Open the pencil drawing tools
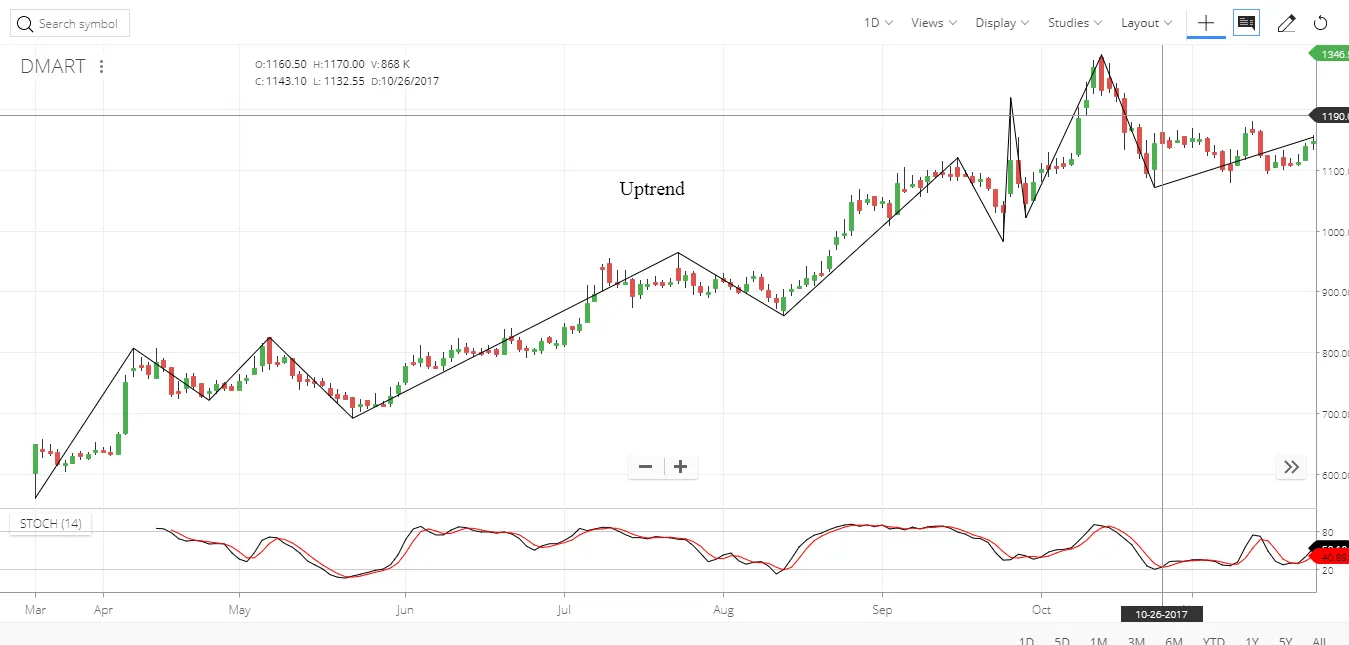 pos(1287,23)
